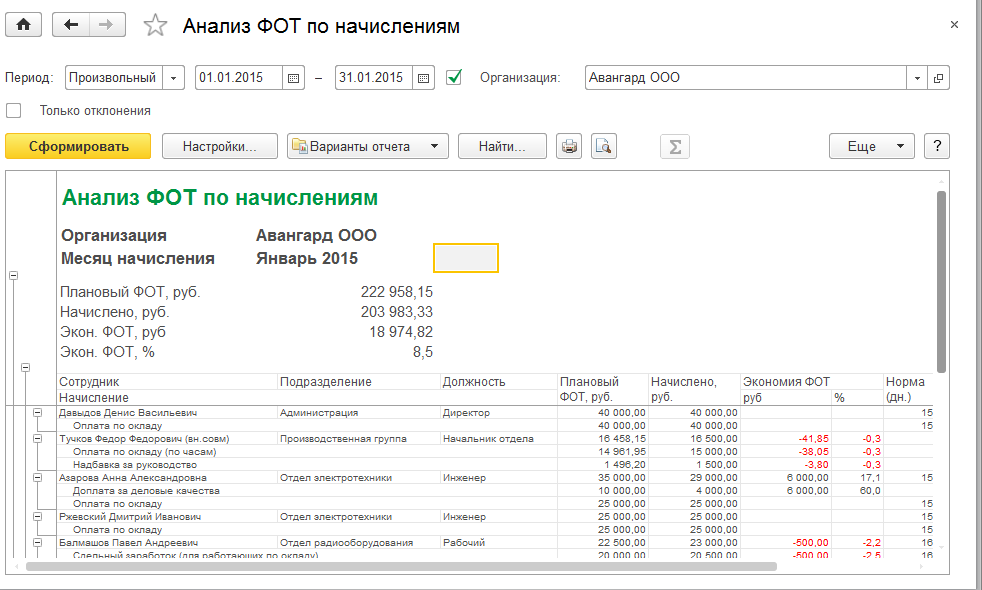Navigate forward with the right arrow
Viewport: 982px width, 590px height.
(x=107, y=25)
